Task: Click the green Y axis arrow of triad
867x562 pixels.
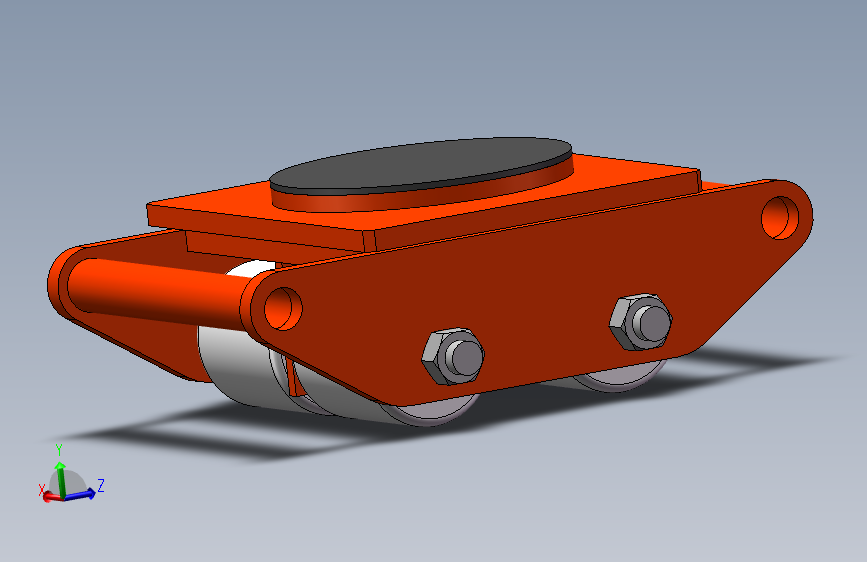Action: click(x=60, y=479)
